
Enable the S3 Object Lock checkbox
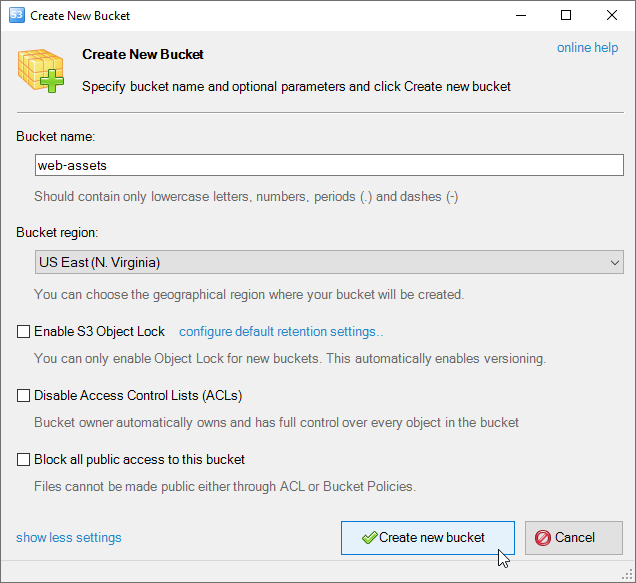(x=23, y=331)
